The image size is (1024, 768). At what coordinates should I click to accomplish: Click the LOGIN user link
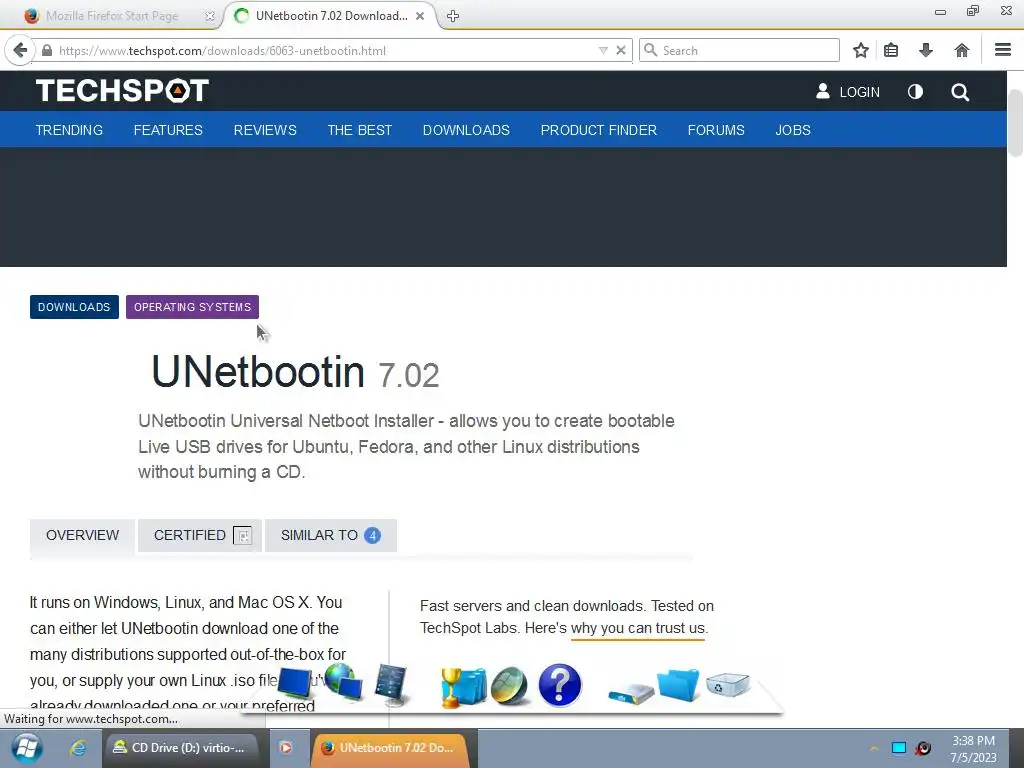pos(848,92)
